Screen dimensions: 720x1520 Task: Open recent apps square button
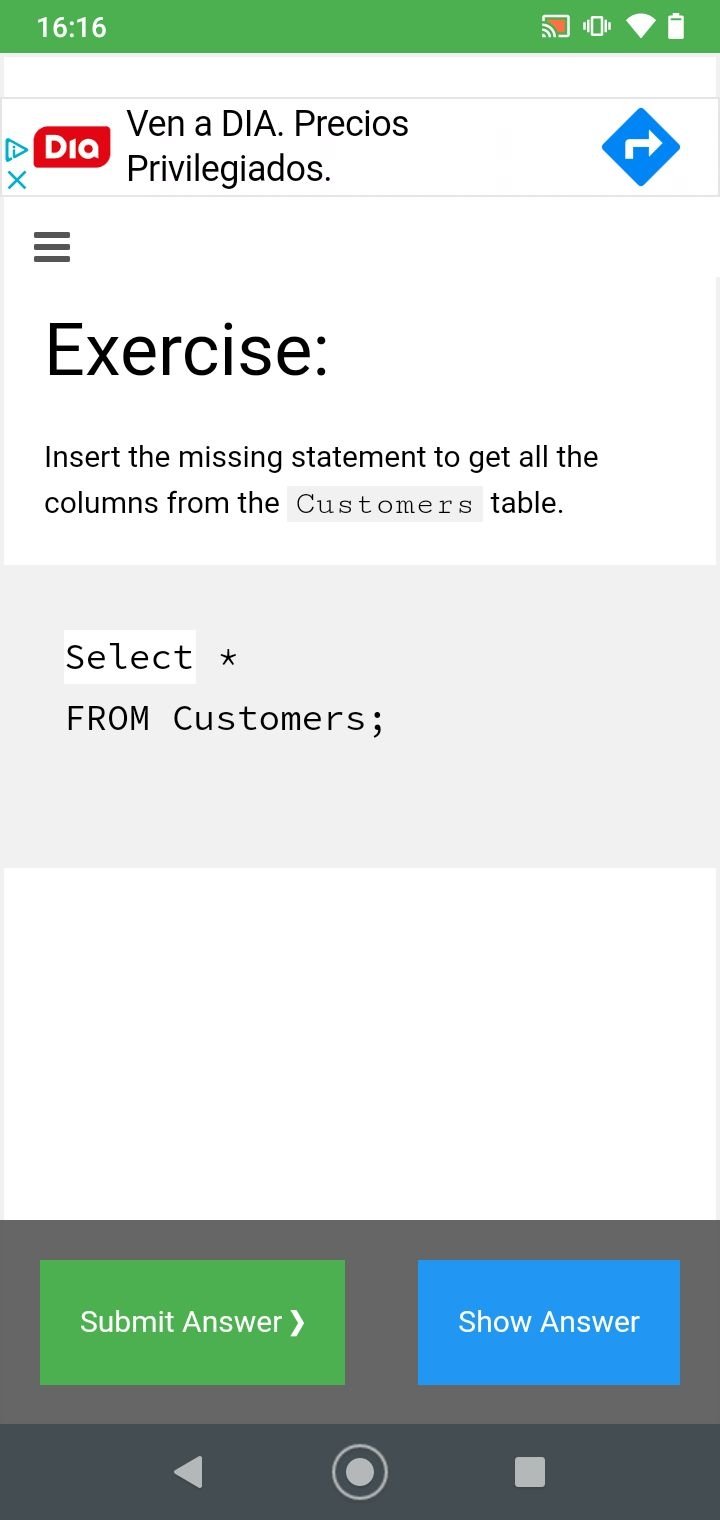530,1472
